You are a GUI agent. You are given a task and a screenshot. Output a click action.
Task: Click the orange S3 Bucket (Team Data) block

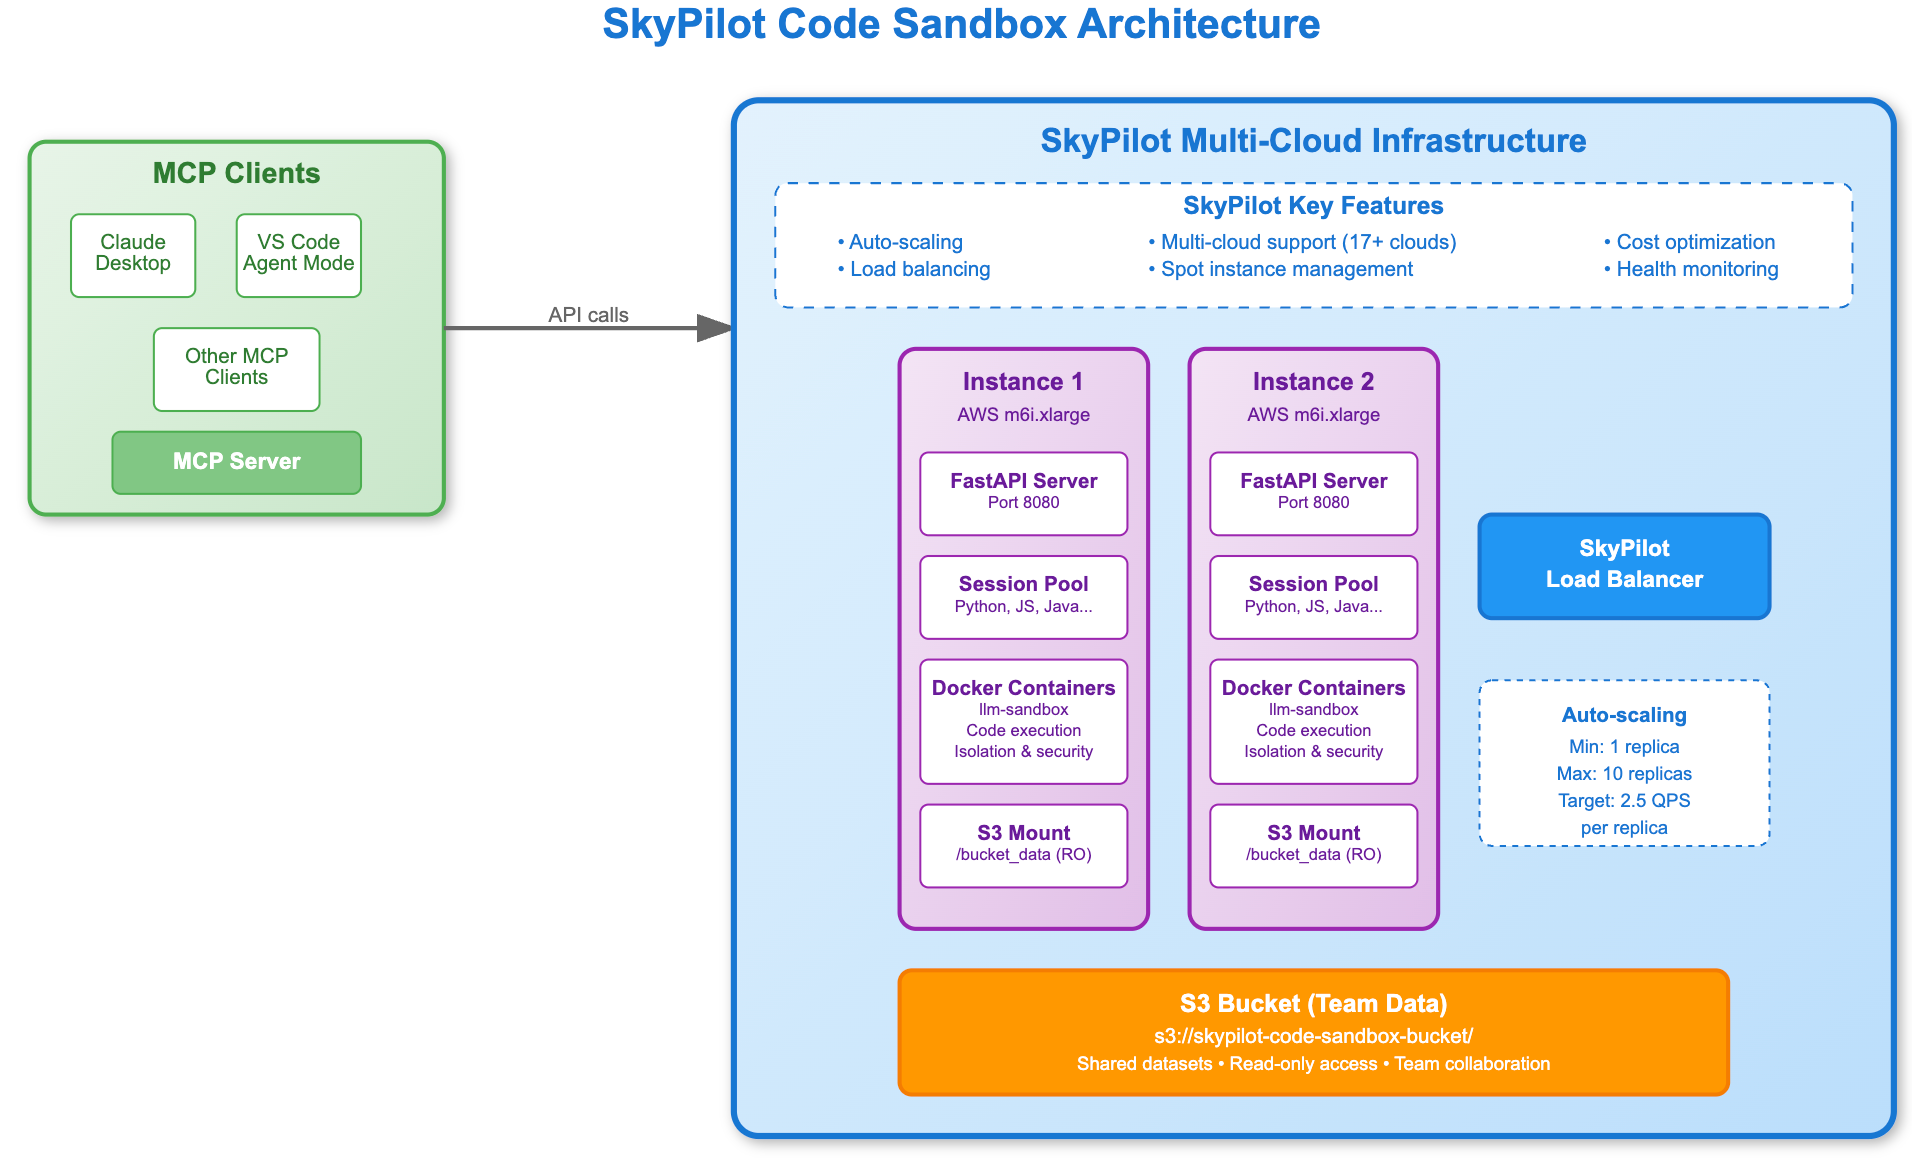click(1313, 1032)
